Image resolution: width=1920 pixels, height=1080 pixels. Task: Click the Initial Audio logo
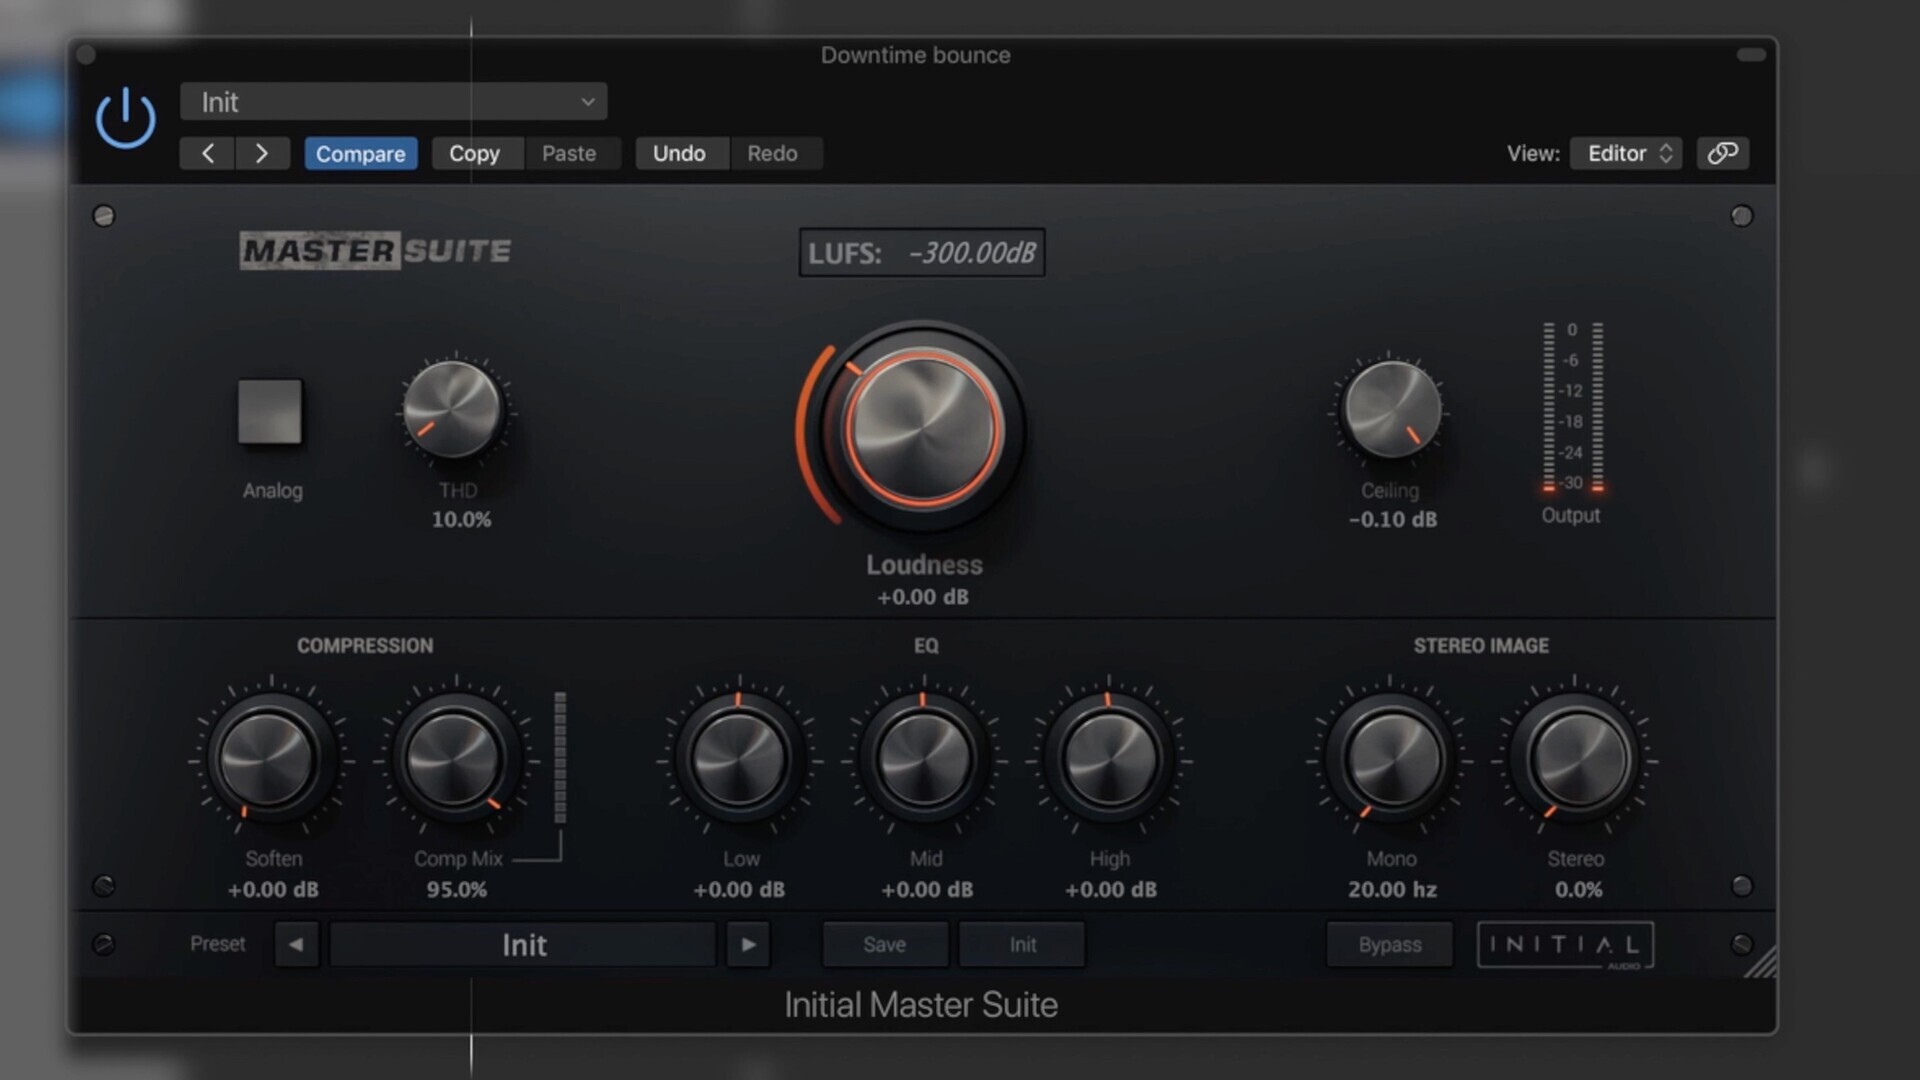1565,944
